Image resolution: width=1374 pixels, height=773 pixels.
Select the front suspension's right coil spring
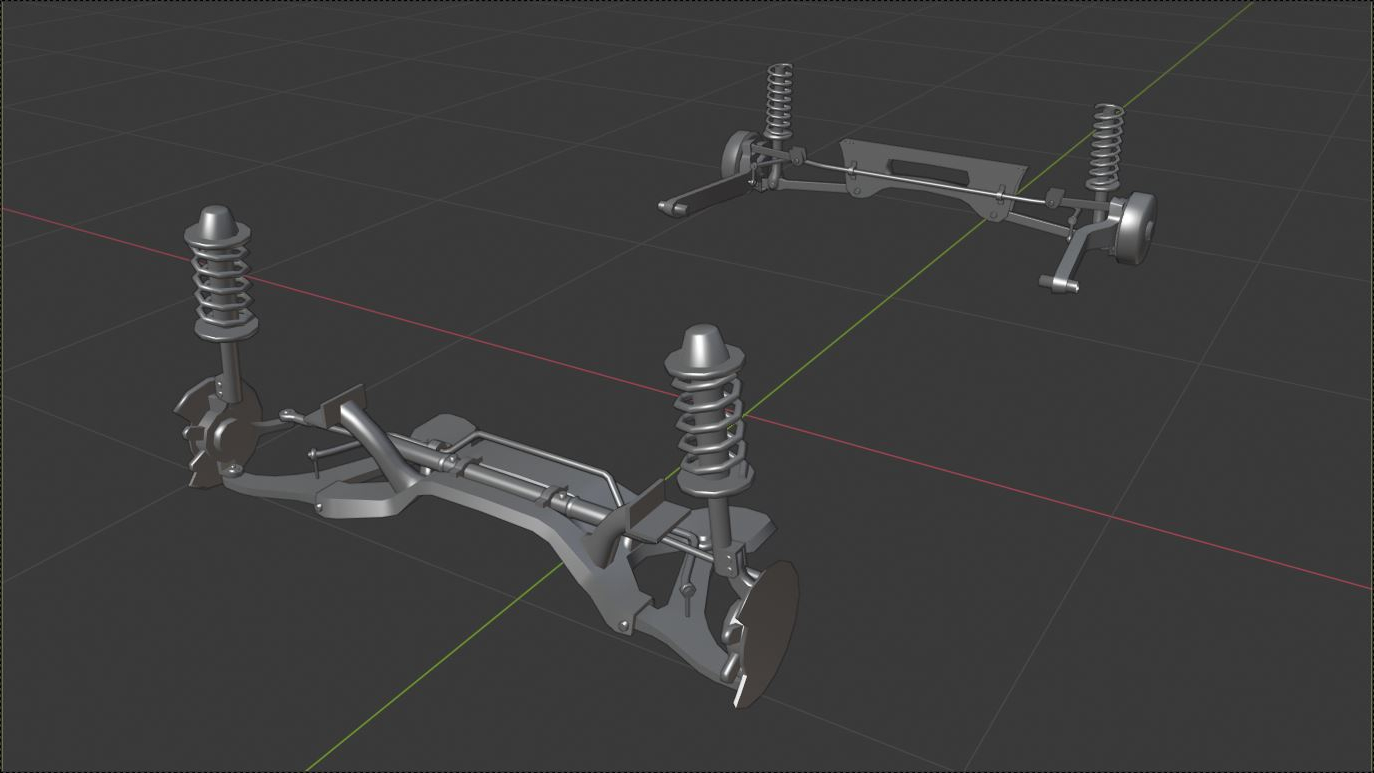click(709, 425)
